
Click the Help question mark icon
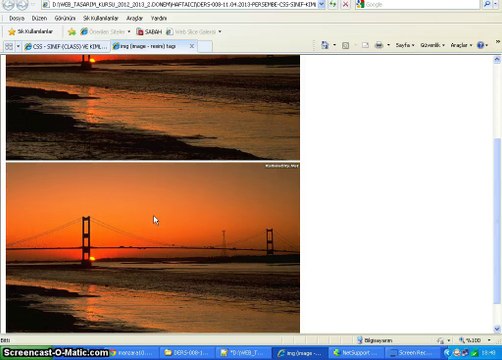(x=480, y=45)
